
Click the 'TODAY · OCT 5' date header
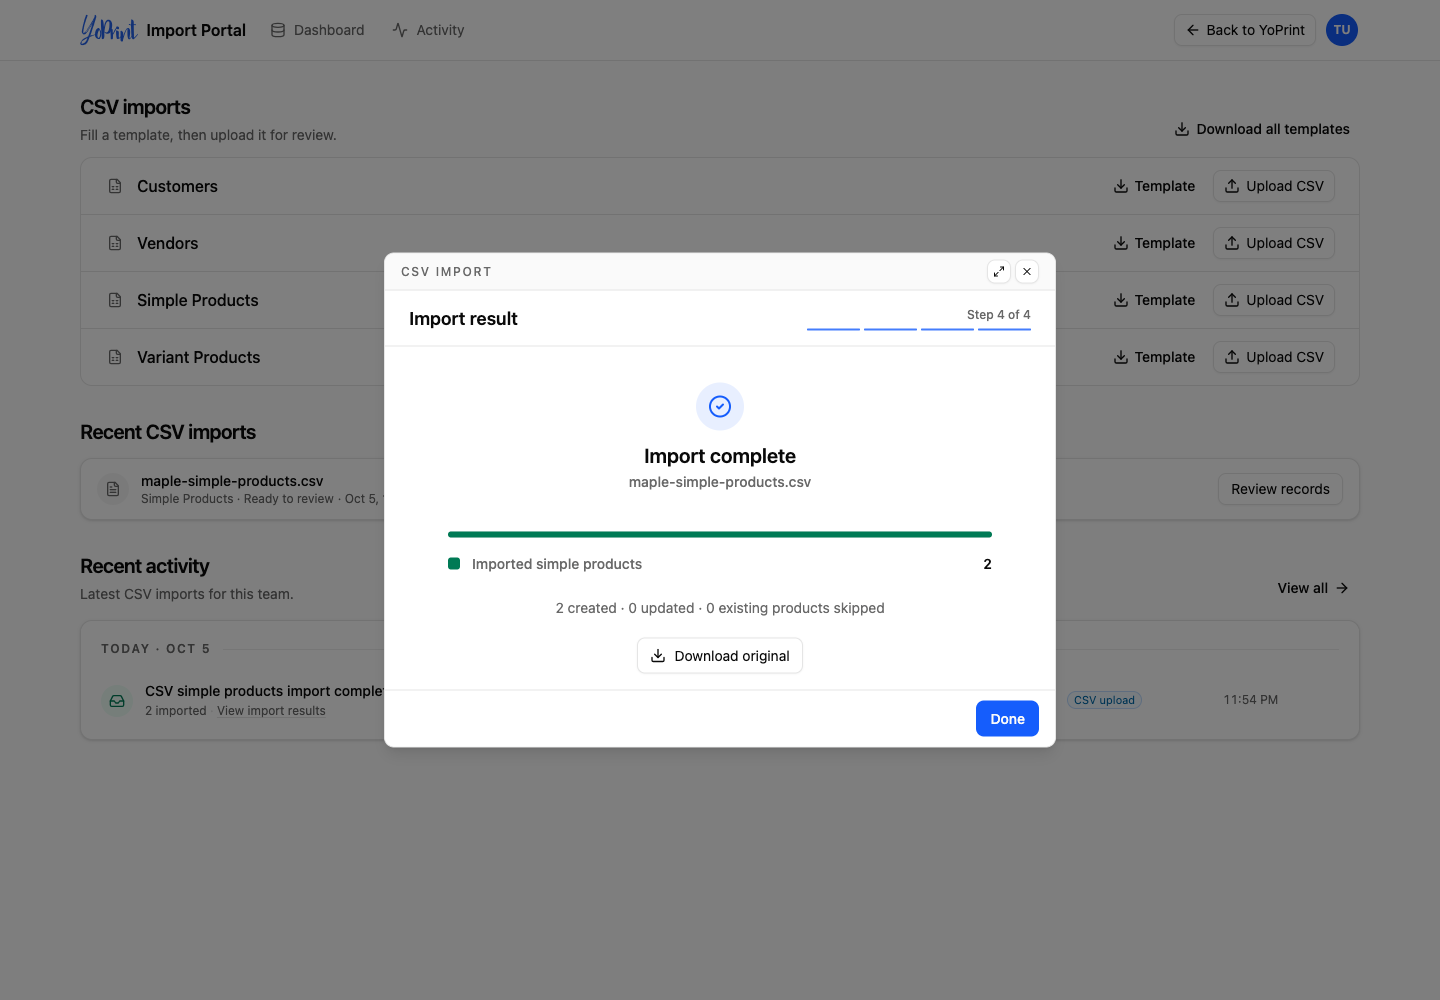155,649
